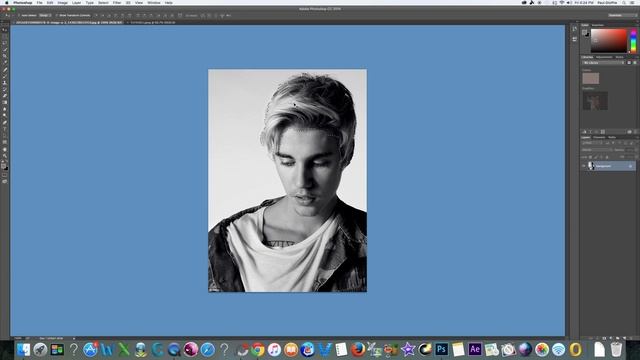Image resolution: width=640 pixels, height=360 pixels.
Task: Click the toolbar foreground color swatch
Action: 4,165
